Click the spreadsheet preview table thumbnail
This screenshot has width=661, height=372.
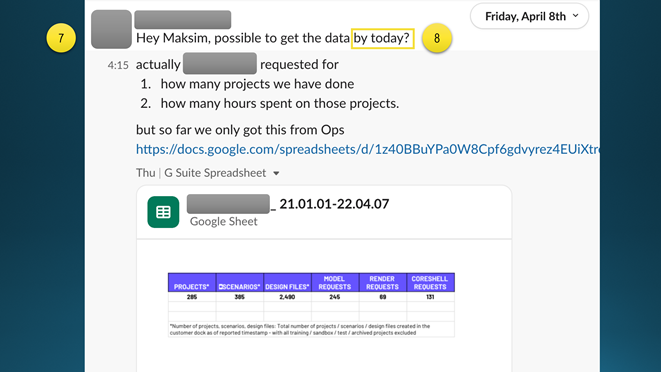click(311, 305)
